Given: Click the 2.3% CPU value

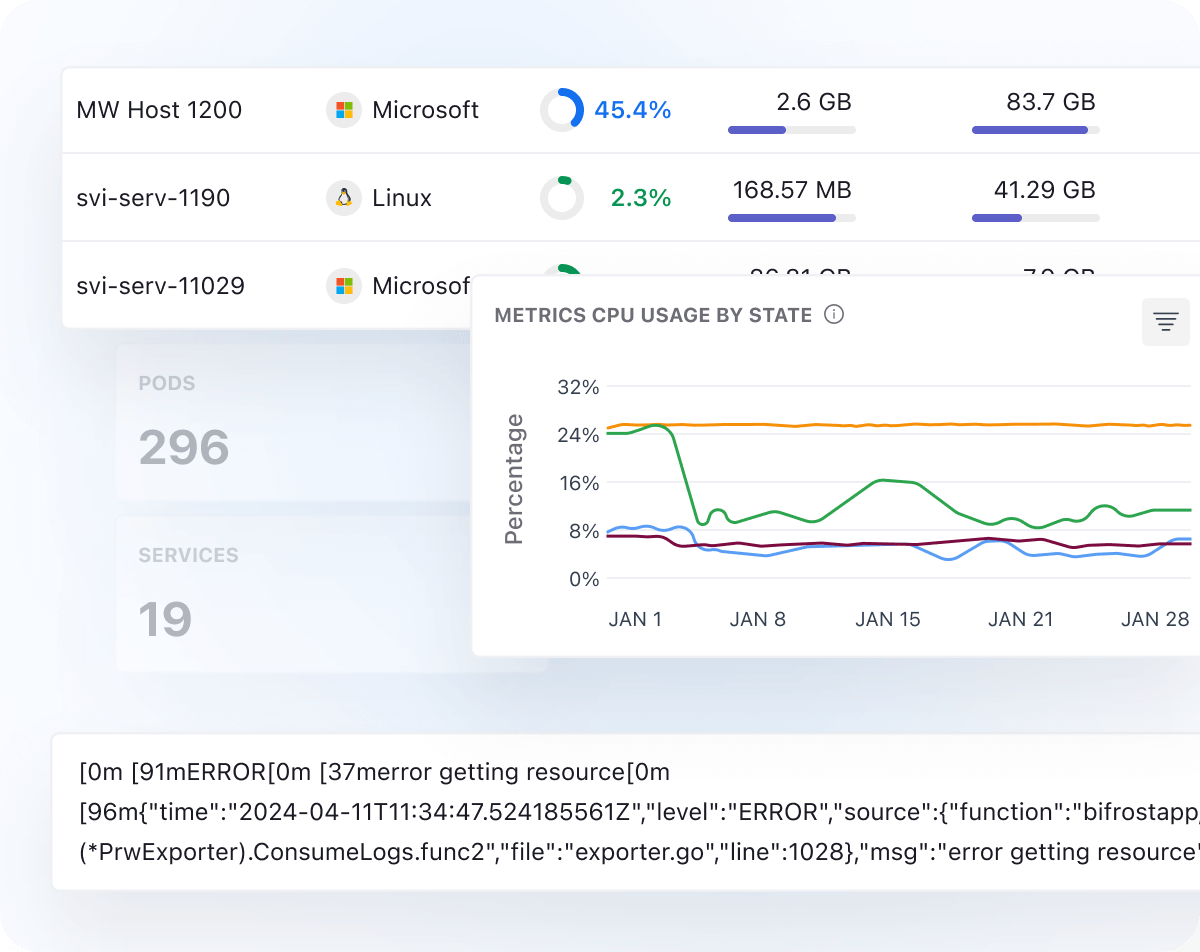Looking at the screenshot, I should [641, 198].
